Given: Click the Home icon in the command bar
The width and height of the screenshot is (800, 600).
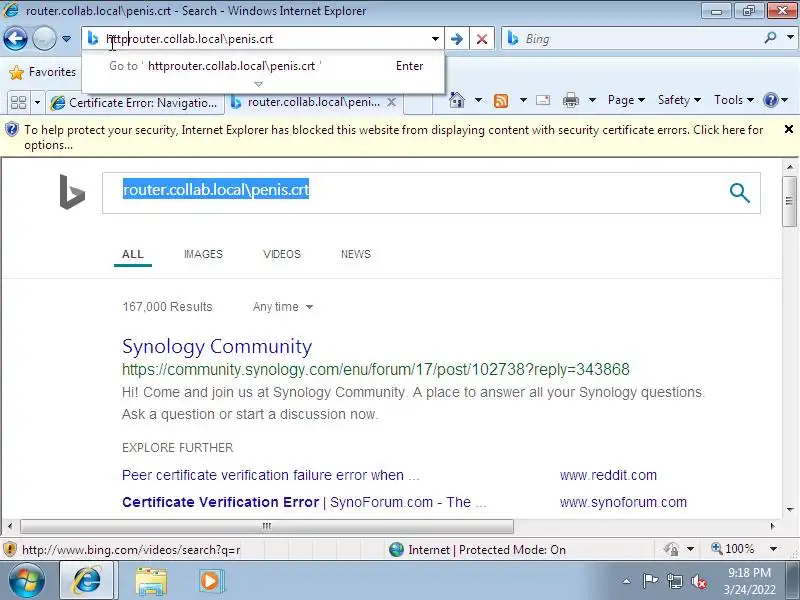Looking at the screenshot, I should click(x=457, y=100).
